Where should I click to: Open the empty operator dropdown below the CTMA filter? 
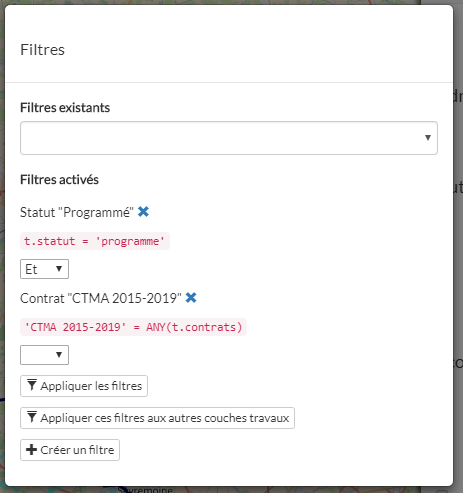coord(44,355)
